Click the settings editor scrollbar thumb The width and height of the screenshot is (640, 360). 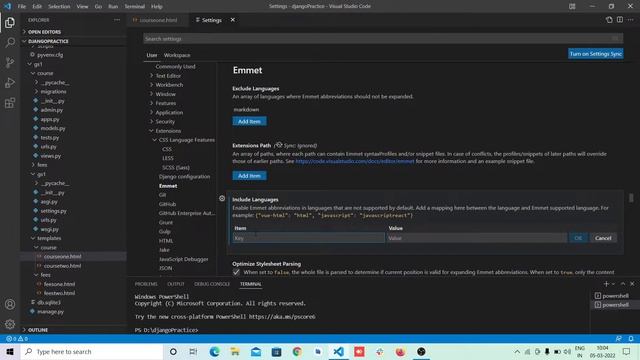631,198
